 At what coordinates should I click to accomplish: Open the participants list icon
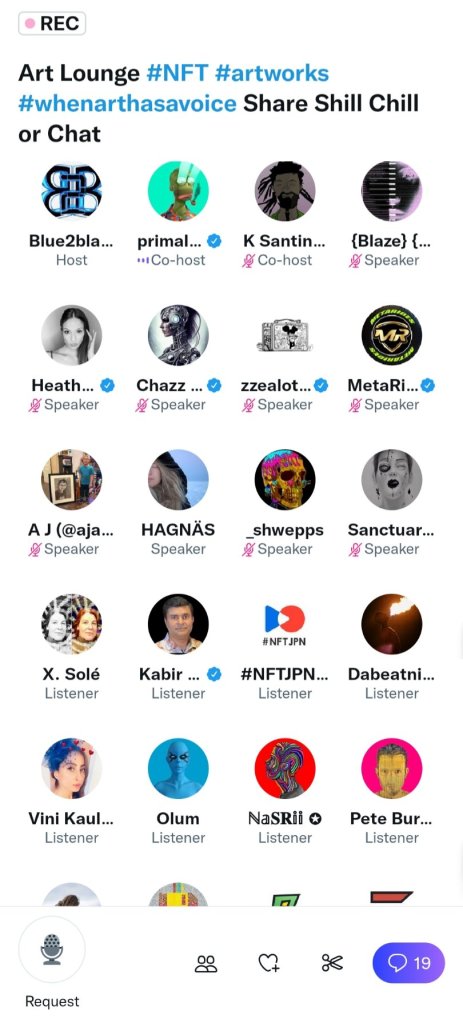point(206,963)
